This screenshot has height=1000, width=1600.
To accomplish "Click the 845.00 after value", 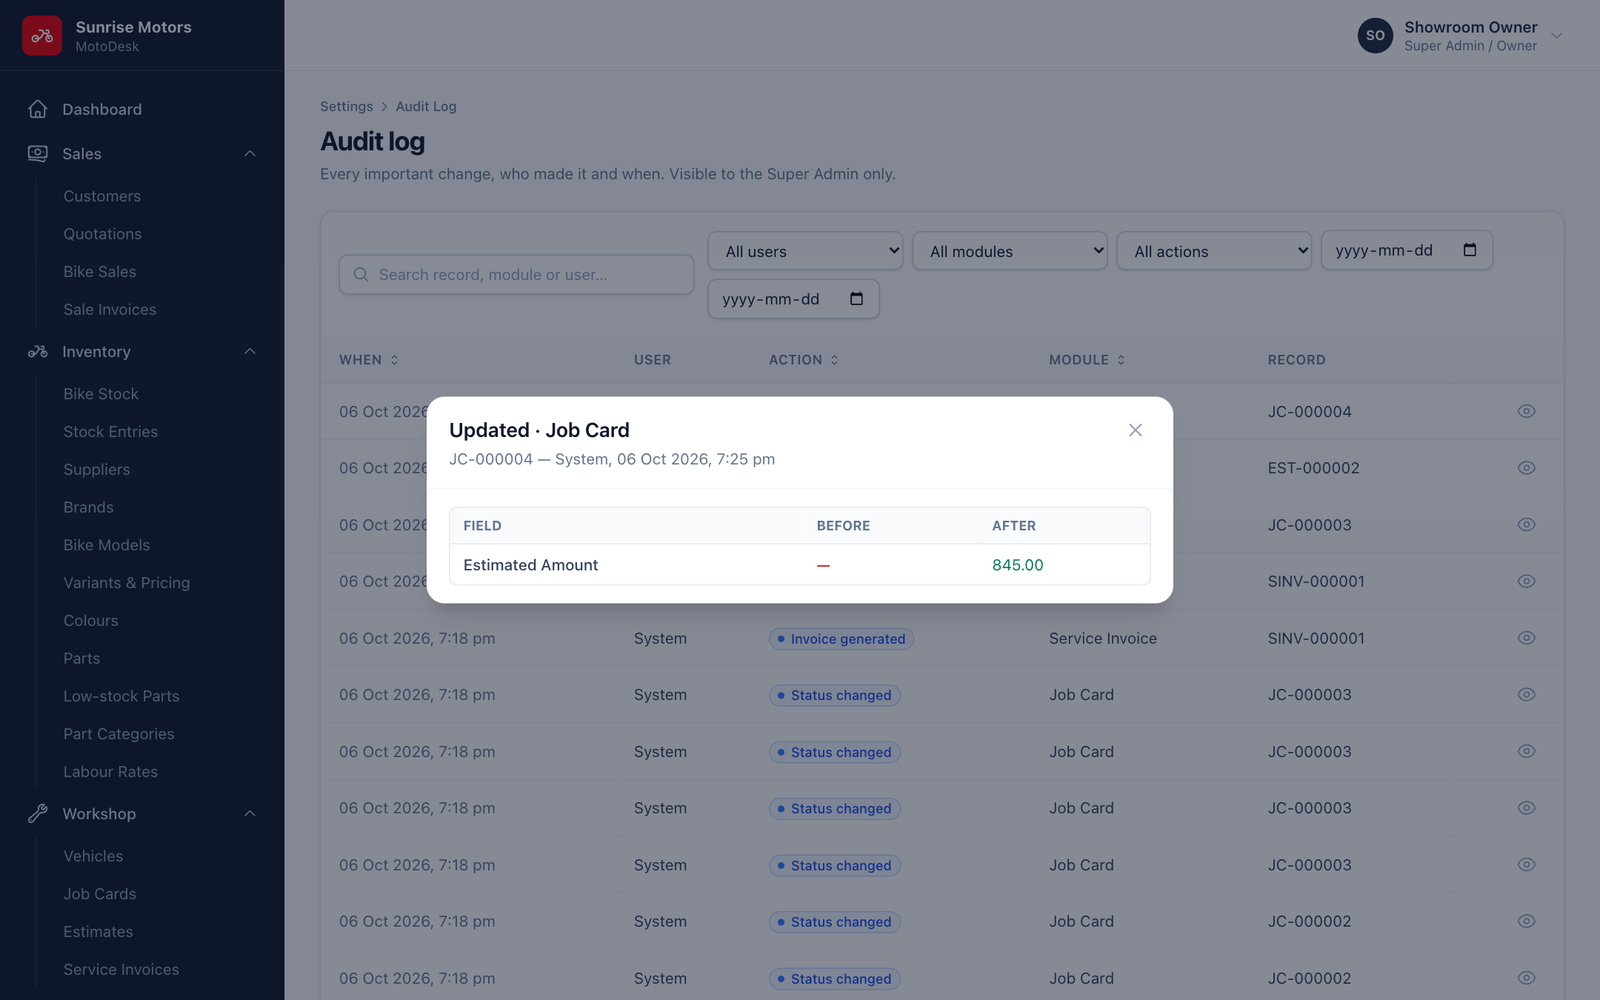I will [x=1017, y=565].
